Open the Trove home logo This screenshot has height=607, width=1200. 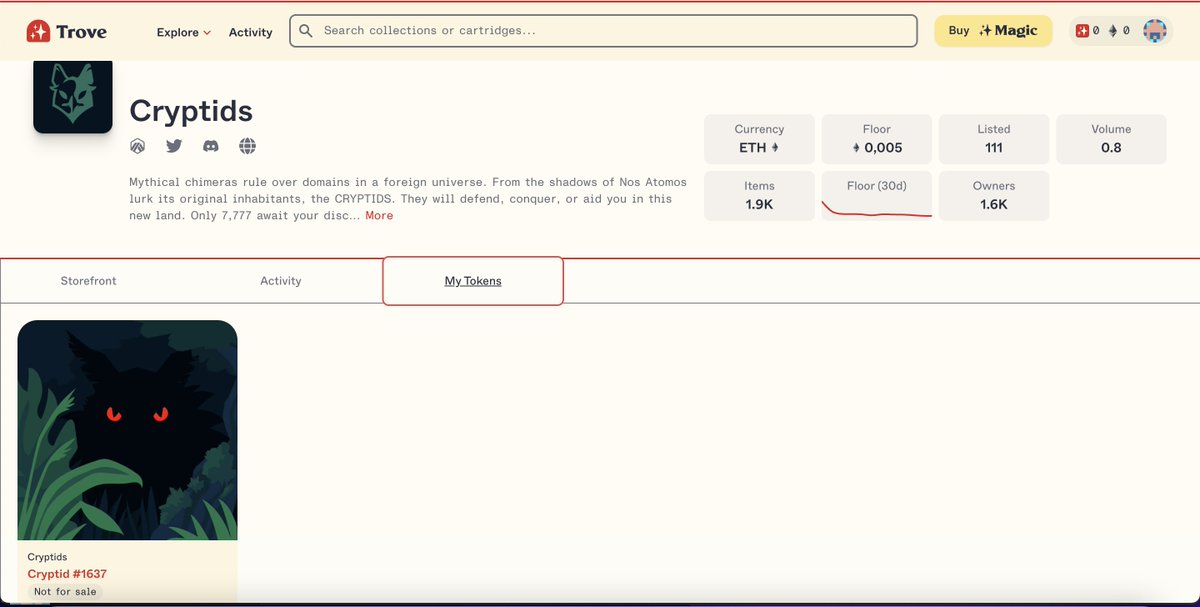pyautogui.click(x=67, y=32)
